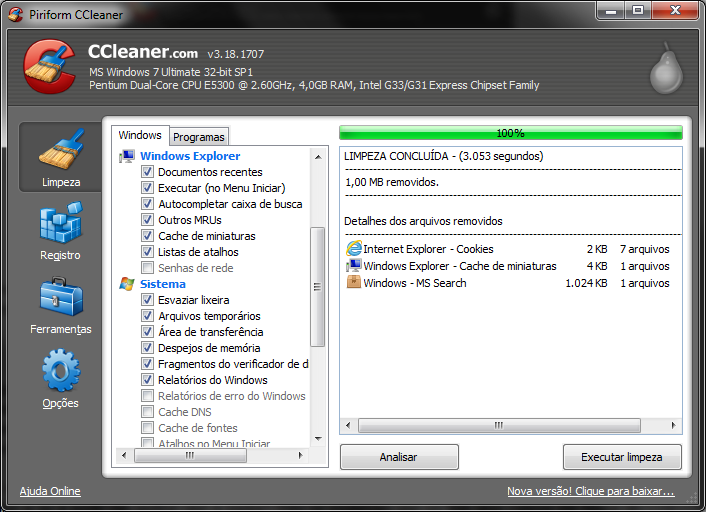Maximize the CCleaner window
This screenshot has height=512, width=706.
[x=638, y=11]
